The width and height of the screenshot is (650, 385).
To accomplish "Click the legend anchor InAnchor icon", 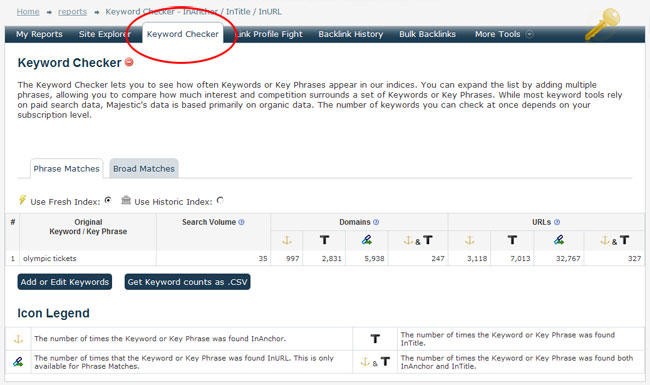I will tap(18, 339).
